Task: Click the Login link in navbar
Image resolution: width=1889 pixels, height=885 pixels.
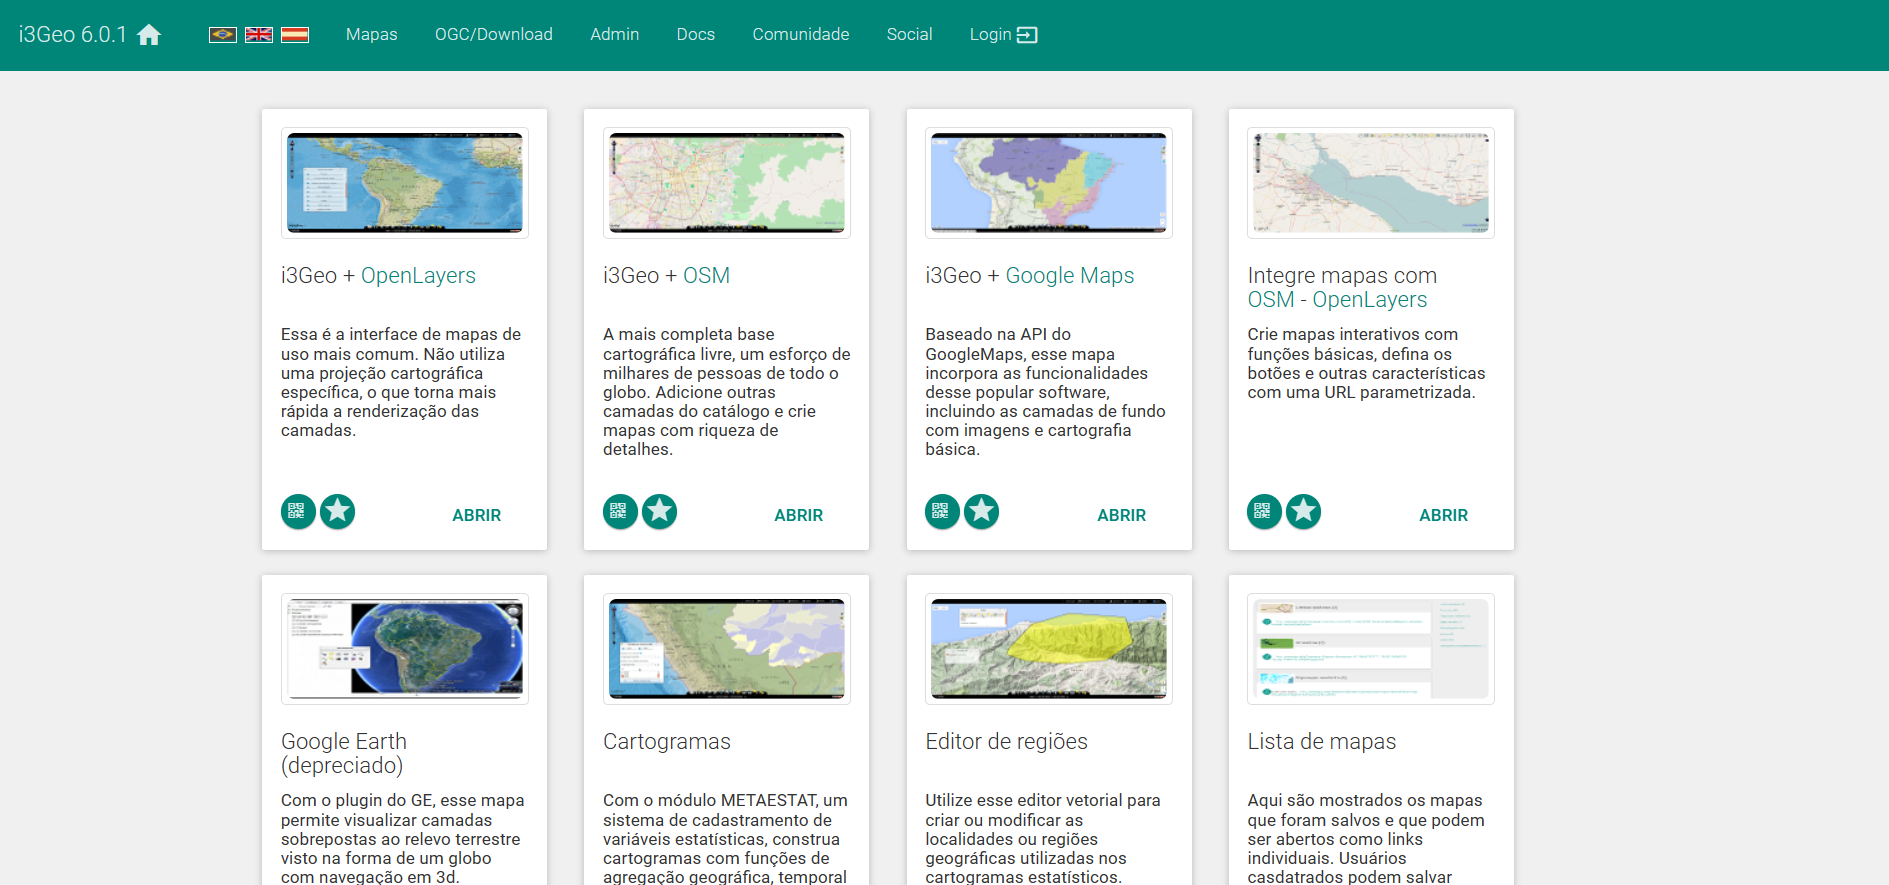Action: click(990, 35)
